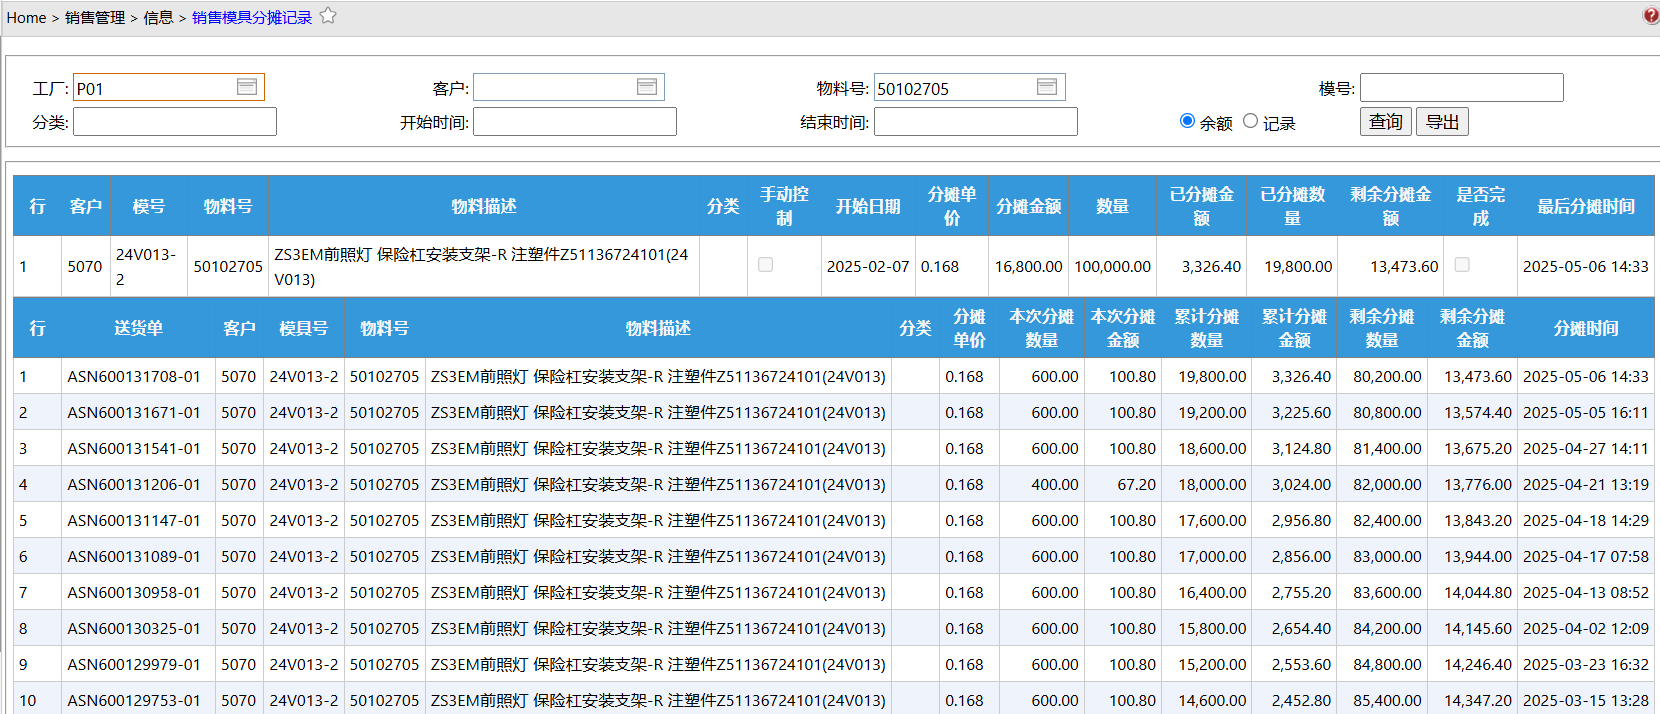Image resolution: width=1660 pixels, height=714 pixels.
Task: Click the 16,800.00 分摊金额 value
Action: click(1028, 267)
